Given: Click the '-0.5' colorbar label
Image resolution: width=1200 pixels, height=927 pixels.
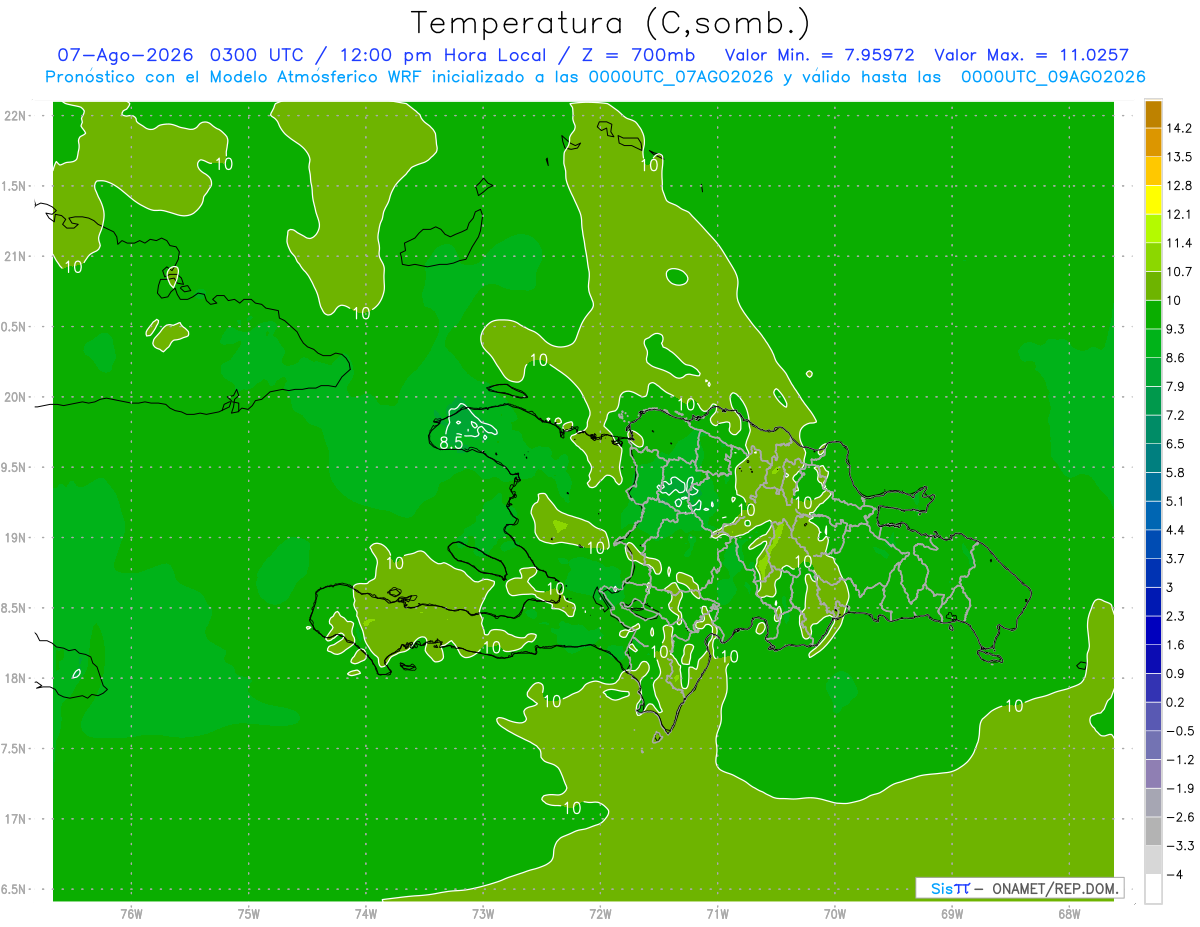Looking at the screenshot, I should click(1180, 731).
